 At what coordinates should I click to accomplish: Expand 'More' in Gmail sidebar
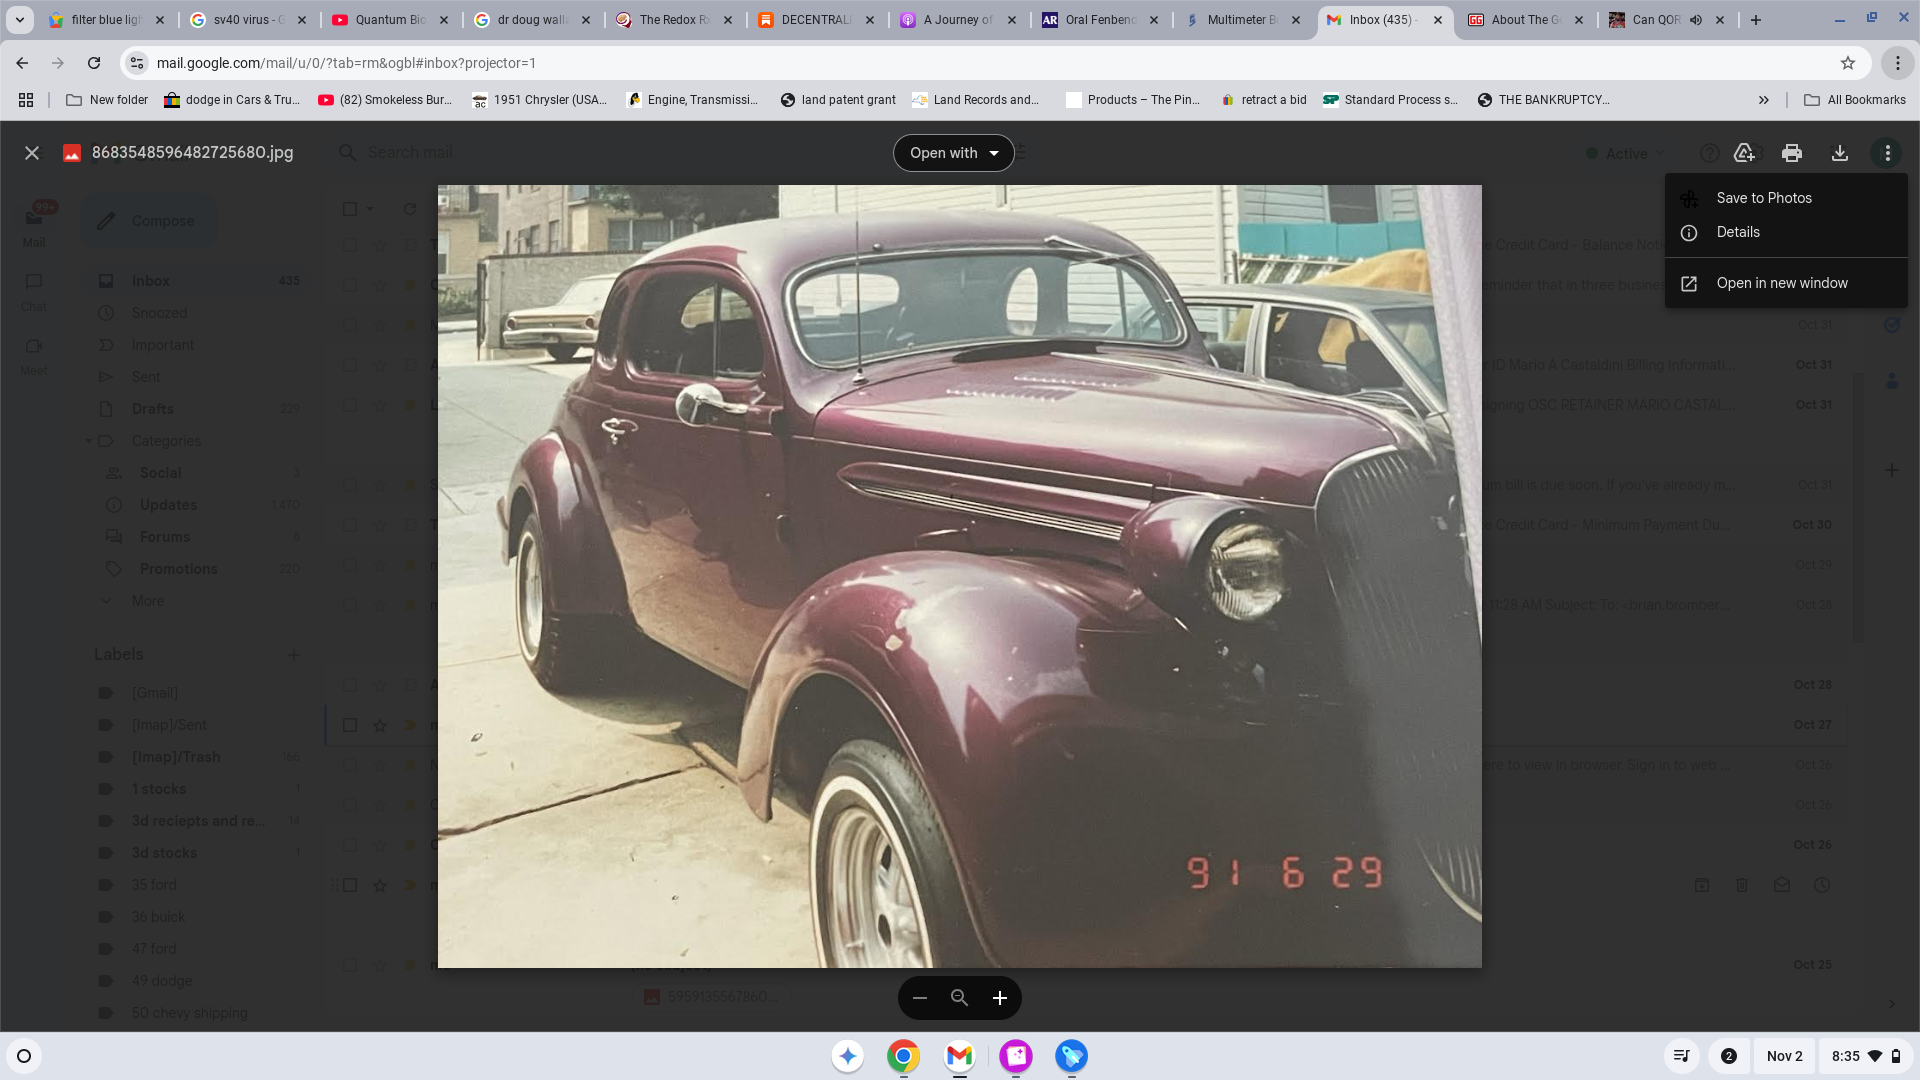click(148, 601)
